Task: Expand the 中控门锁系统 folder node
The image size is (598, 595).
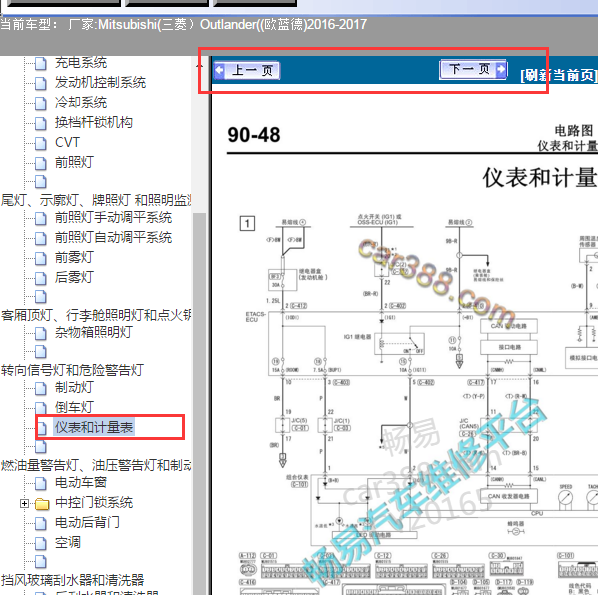Action: [x=24, y=503]
